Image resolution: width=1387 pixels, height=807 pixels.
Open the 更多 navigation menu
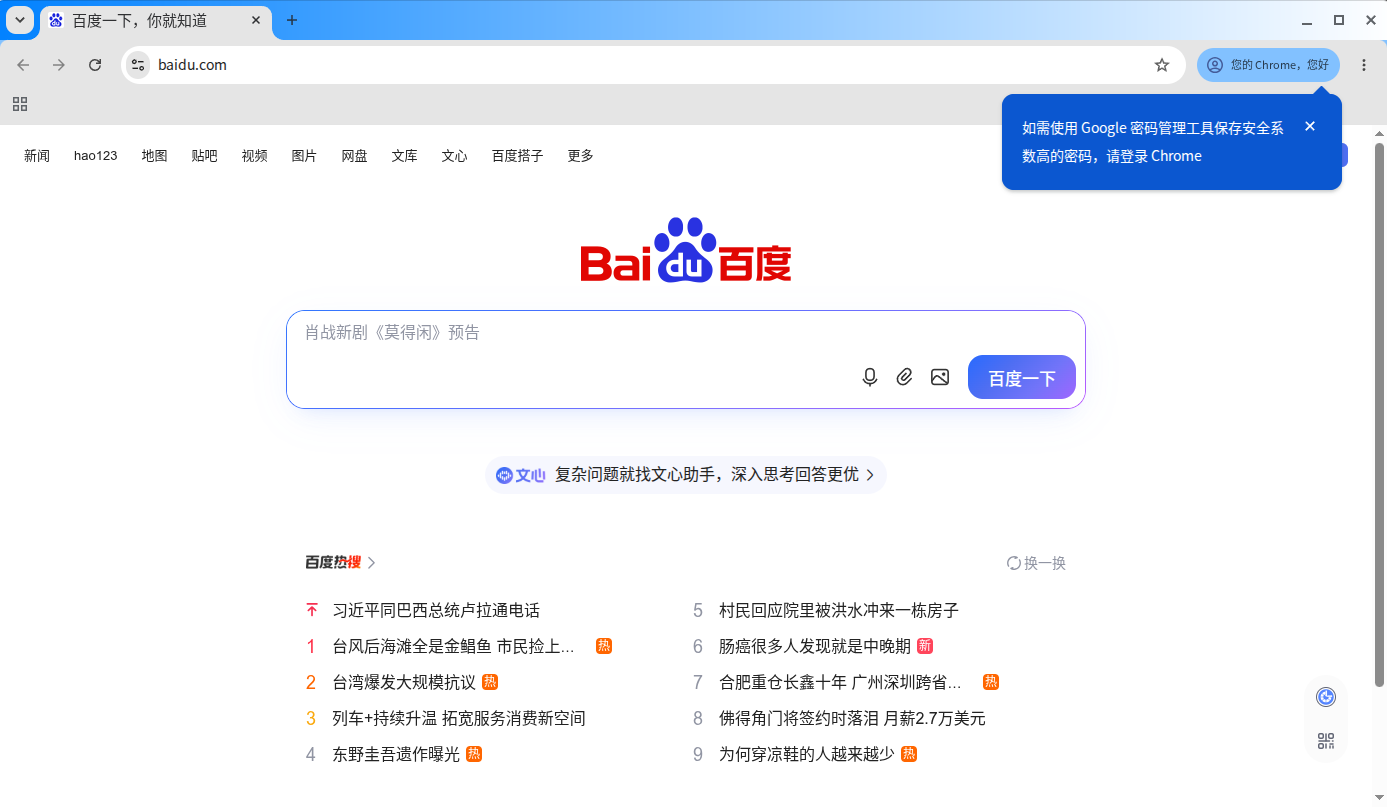point(580,156)
